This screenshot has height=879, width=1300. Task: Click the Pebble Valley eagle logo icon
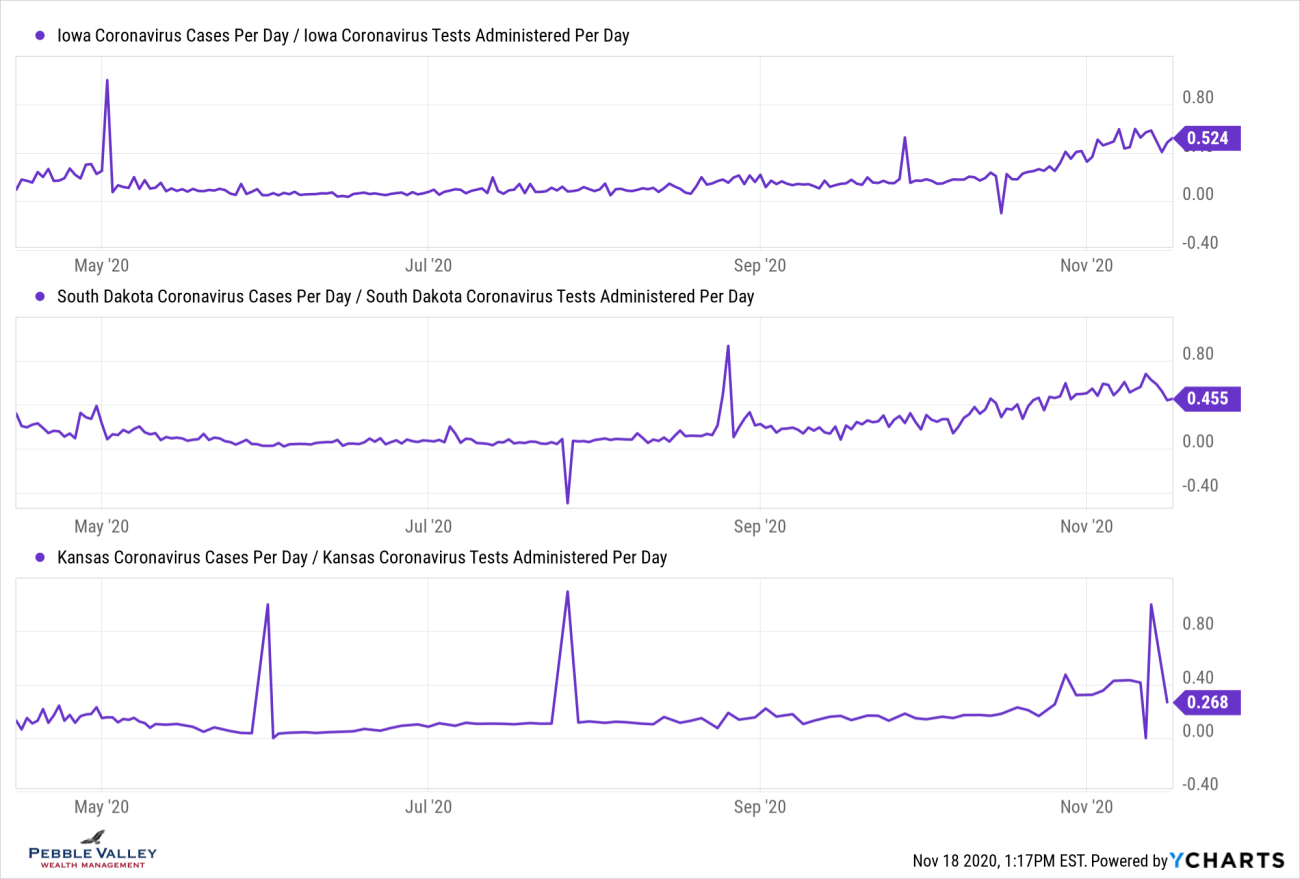pos(93,837)
